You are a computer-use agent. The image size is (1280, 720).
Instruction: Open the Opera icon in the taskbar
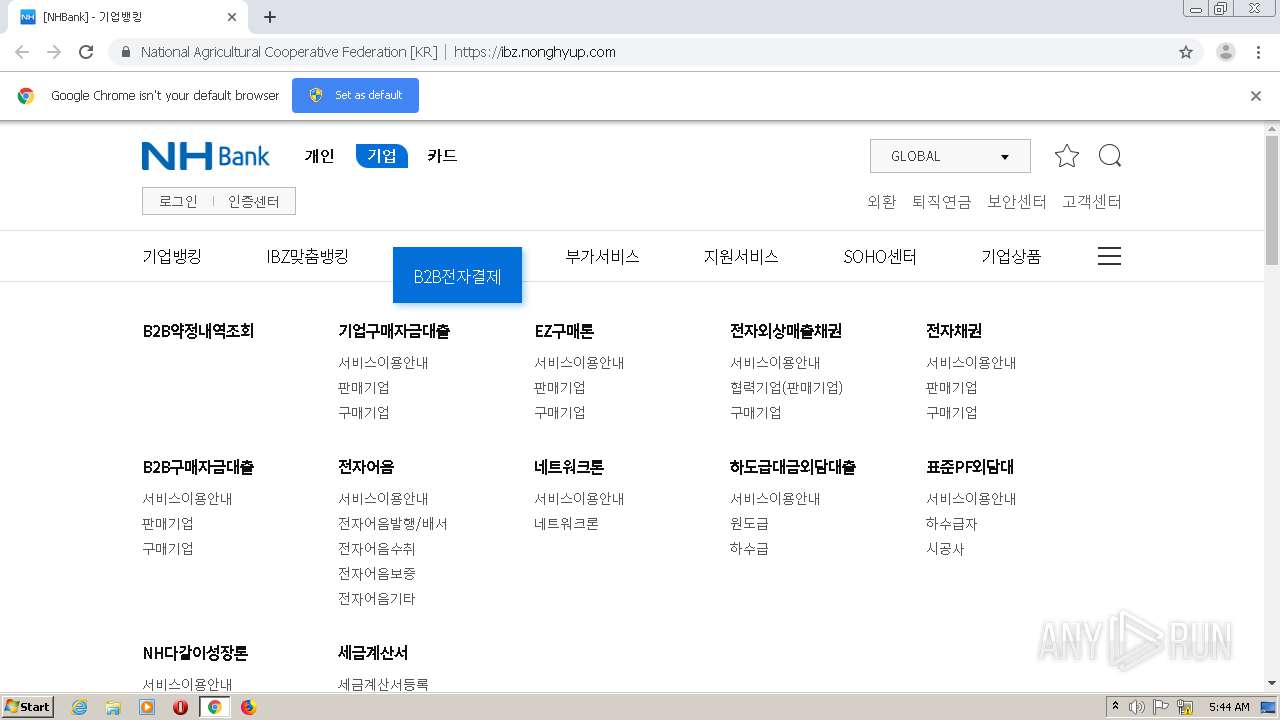tap(181, 707)
